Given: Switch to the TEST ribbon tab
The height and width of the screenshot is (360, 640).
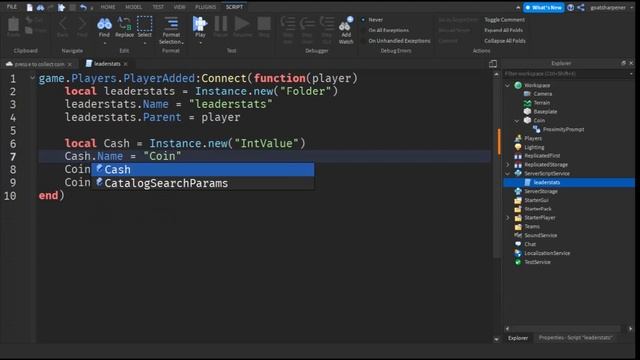Looking at the screenshot, I should 158,7.
